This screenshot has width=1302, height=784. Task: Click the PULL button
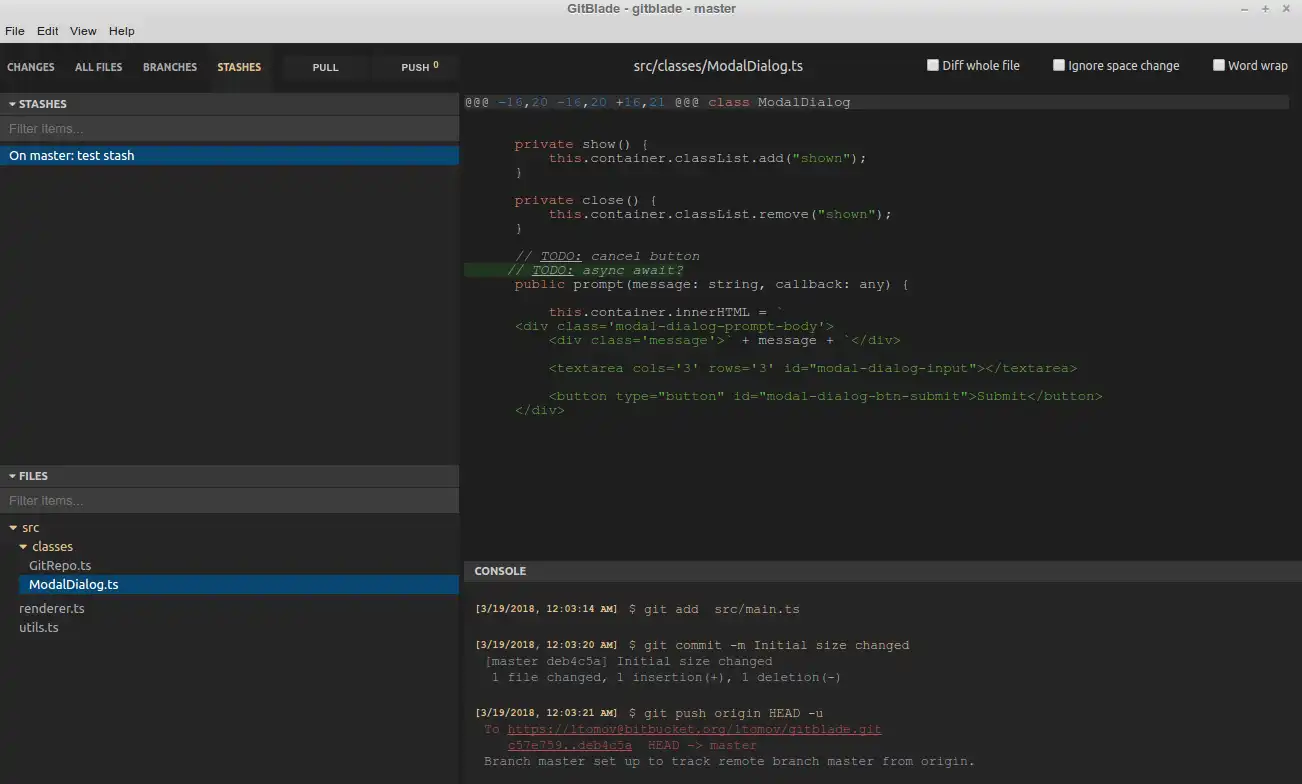click(326, 68)
